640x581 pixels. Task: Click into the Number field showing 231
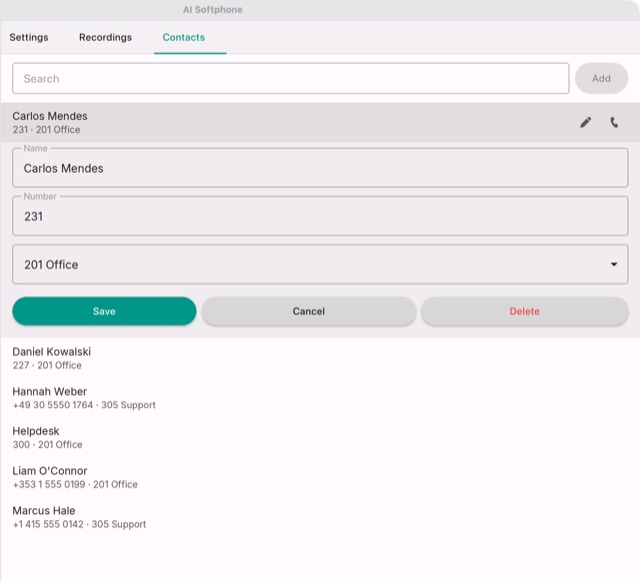click(x=320, y=216)
